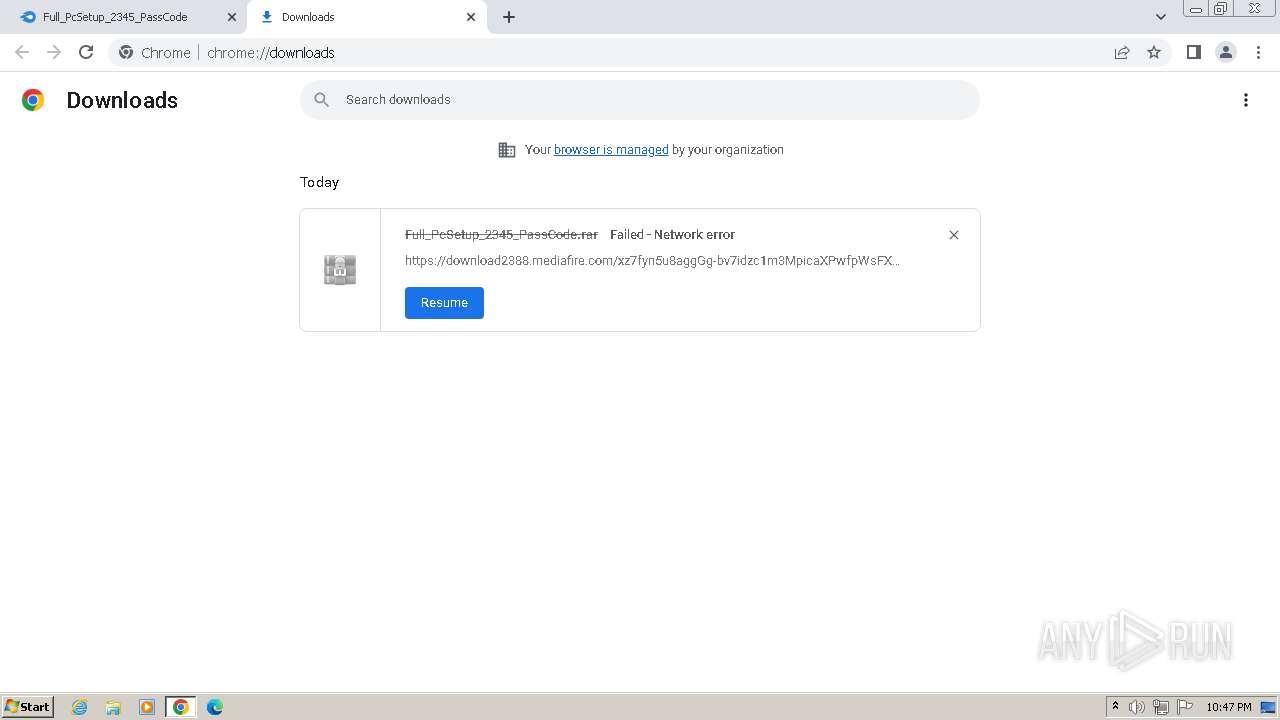This screenshot has width=1280, height=720.
Task: Expand the tab search dropdown arrow
Action: tap(1161, 17)
